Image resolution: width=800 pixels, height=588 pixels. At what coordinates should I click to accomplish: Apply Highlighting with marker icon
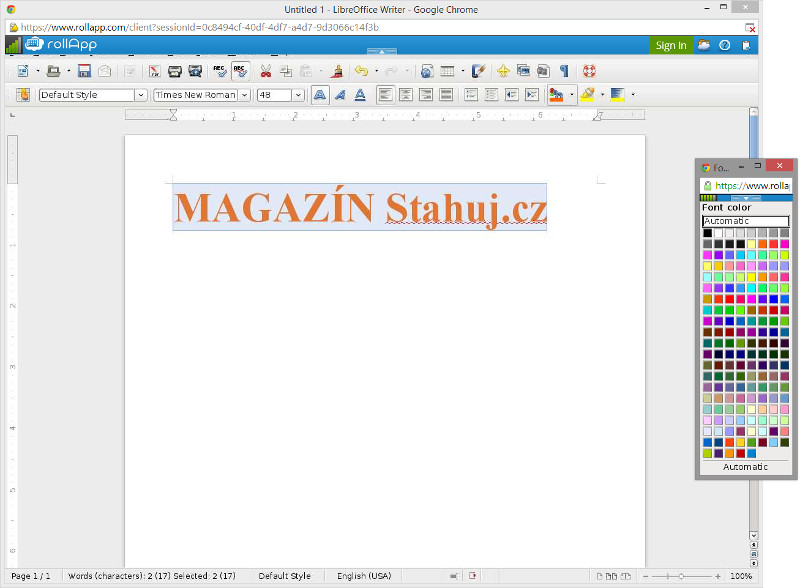pos(588,95)
